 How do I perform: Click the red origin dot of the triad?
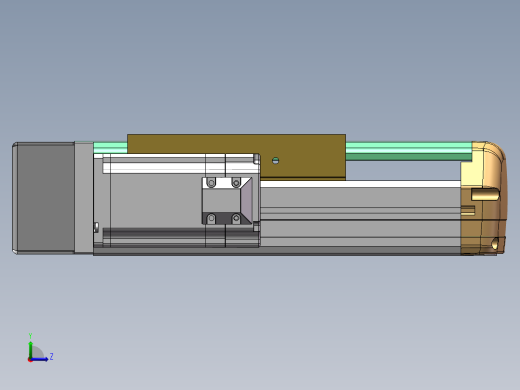click(30, 360)
